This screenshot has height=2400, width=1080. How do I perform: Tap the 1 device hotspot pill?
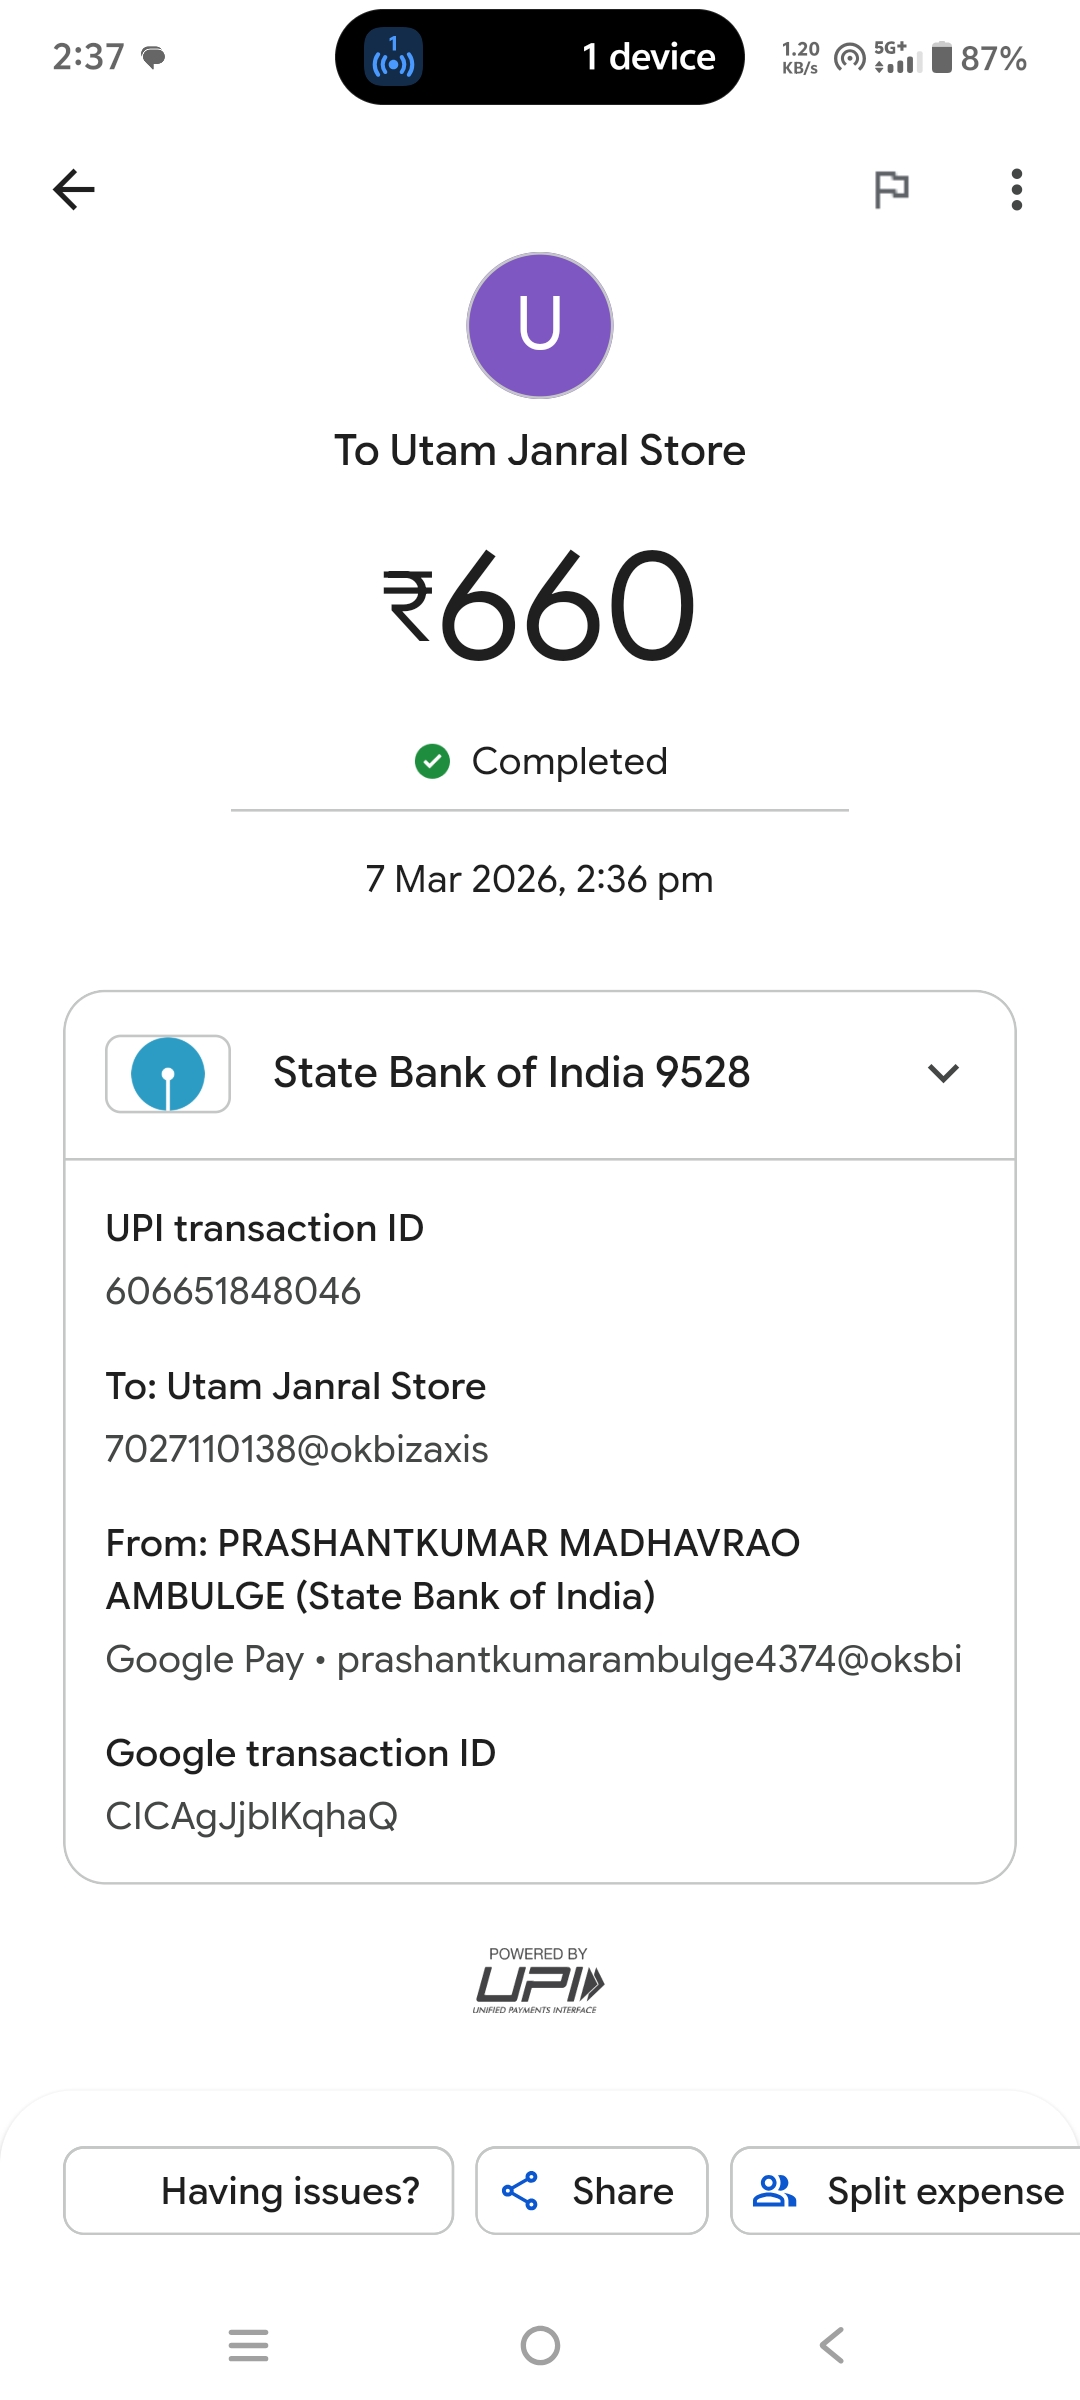540,57
